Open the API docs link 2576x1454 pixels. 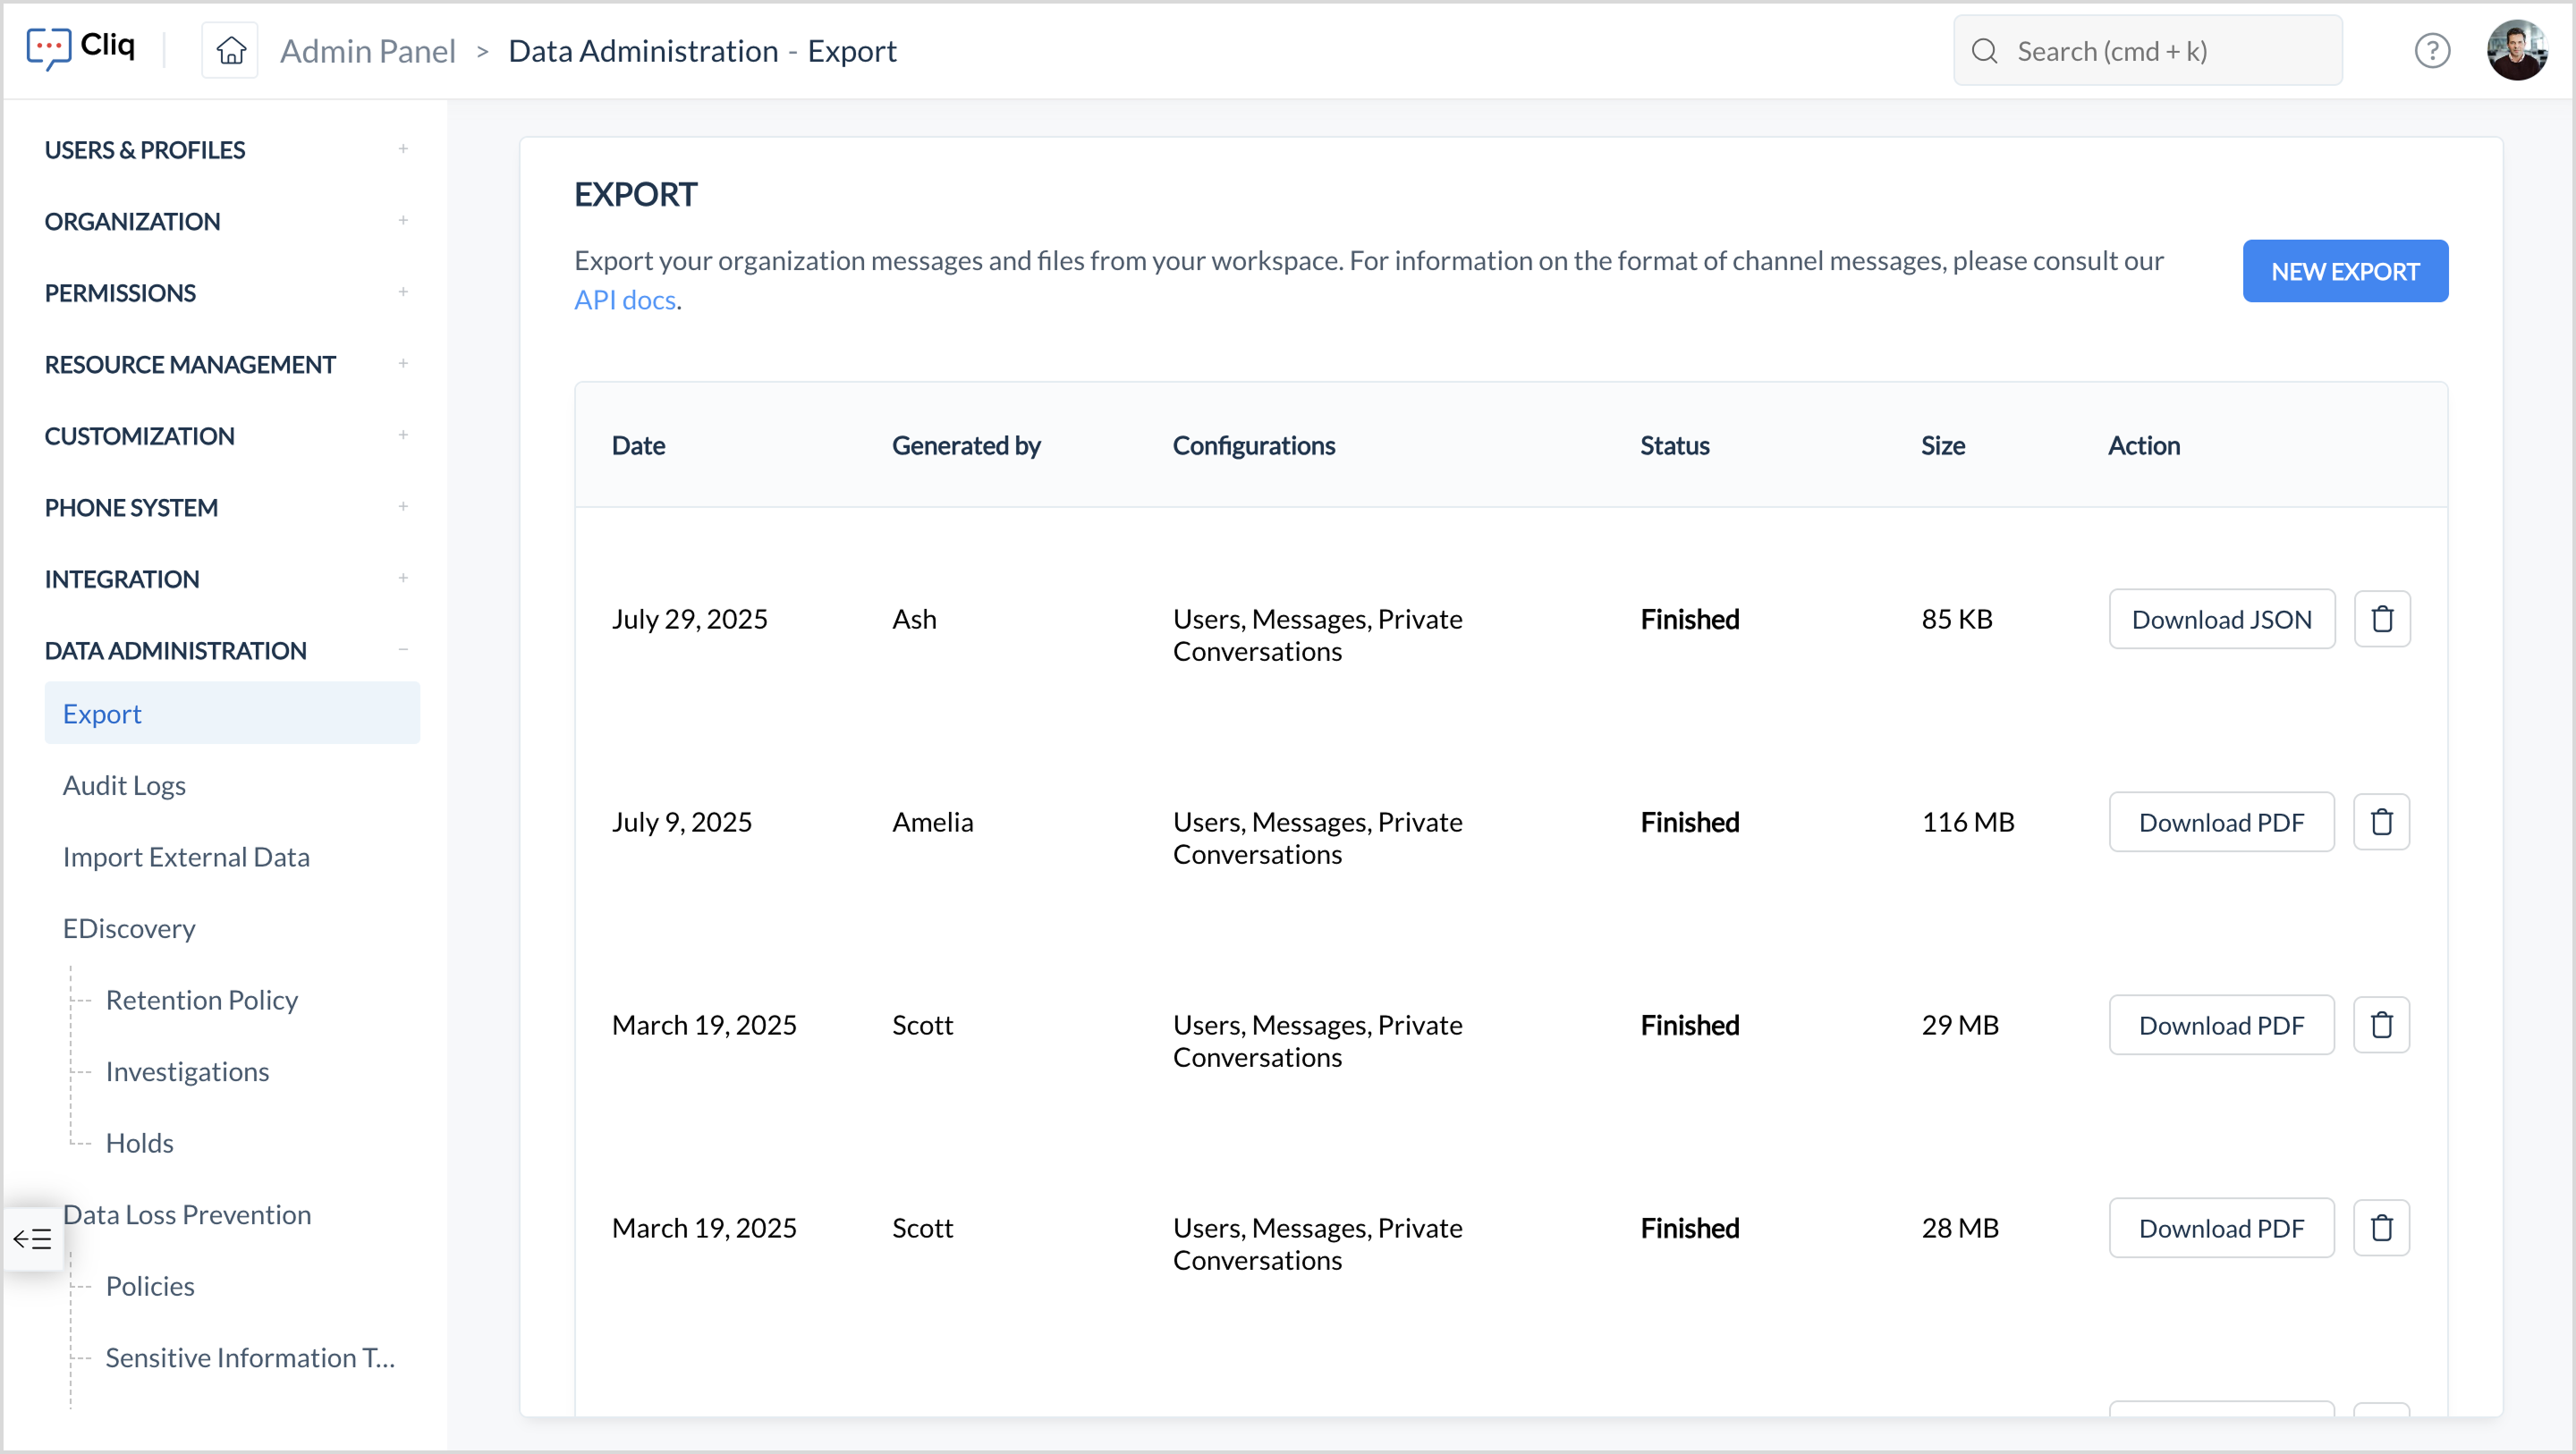coord(625,299)
